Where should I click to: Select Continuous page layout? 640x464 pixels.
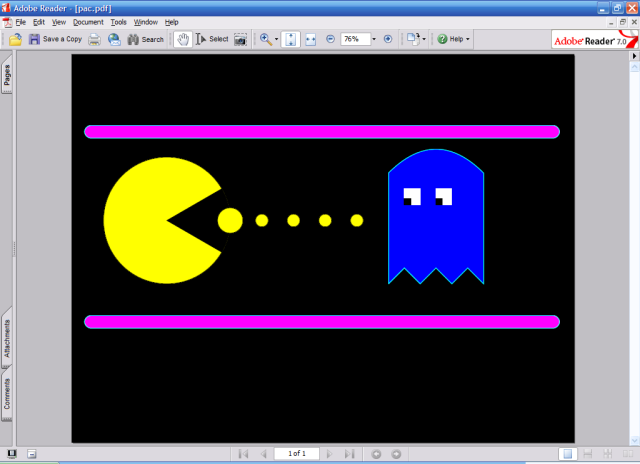(588, 454)
